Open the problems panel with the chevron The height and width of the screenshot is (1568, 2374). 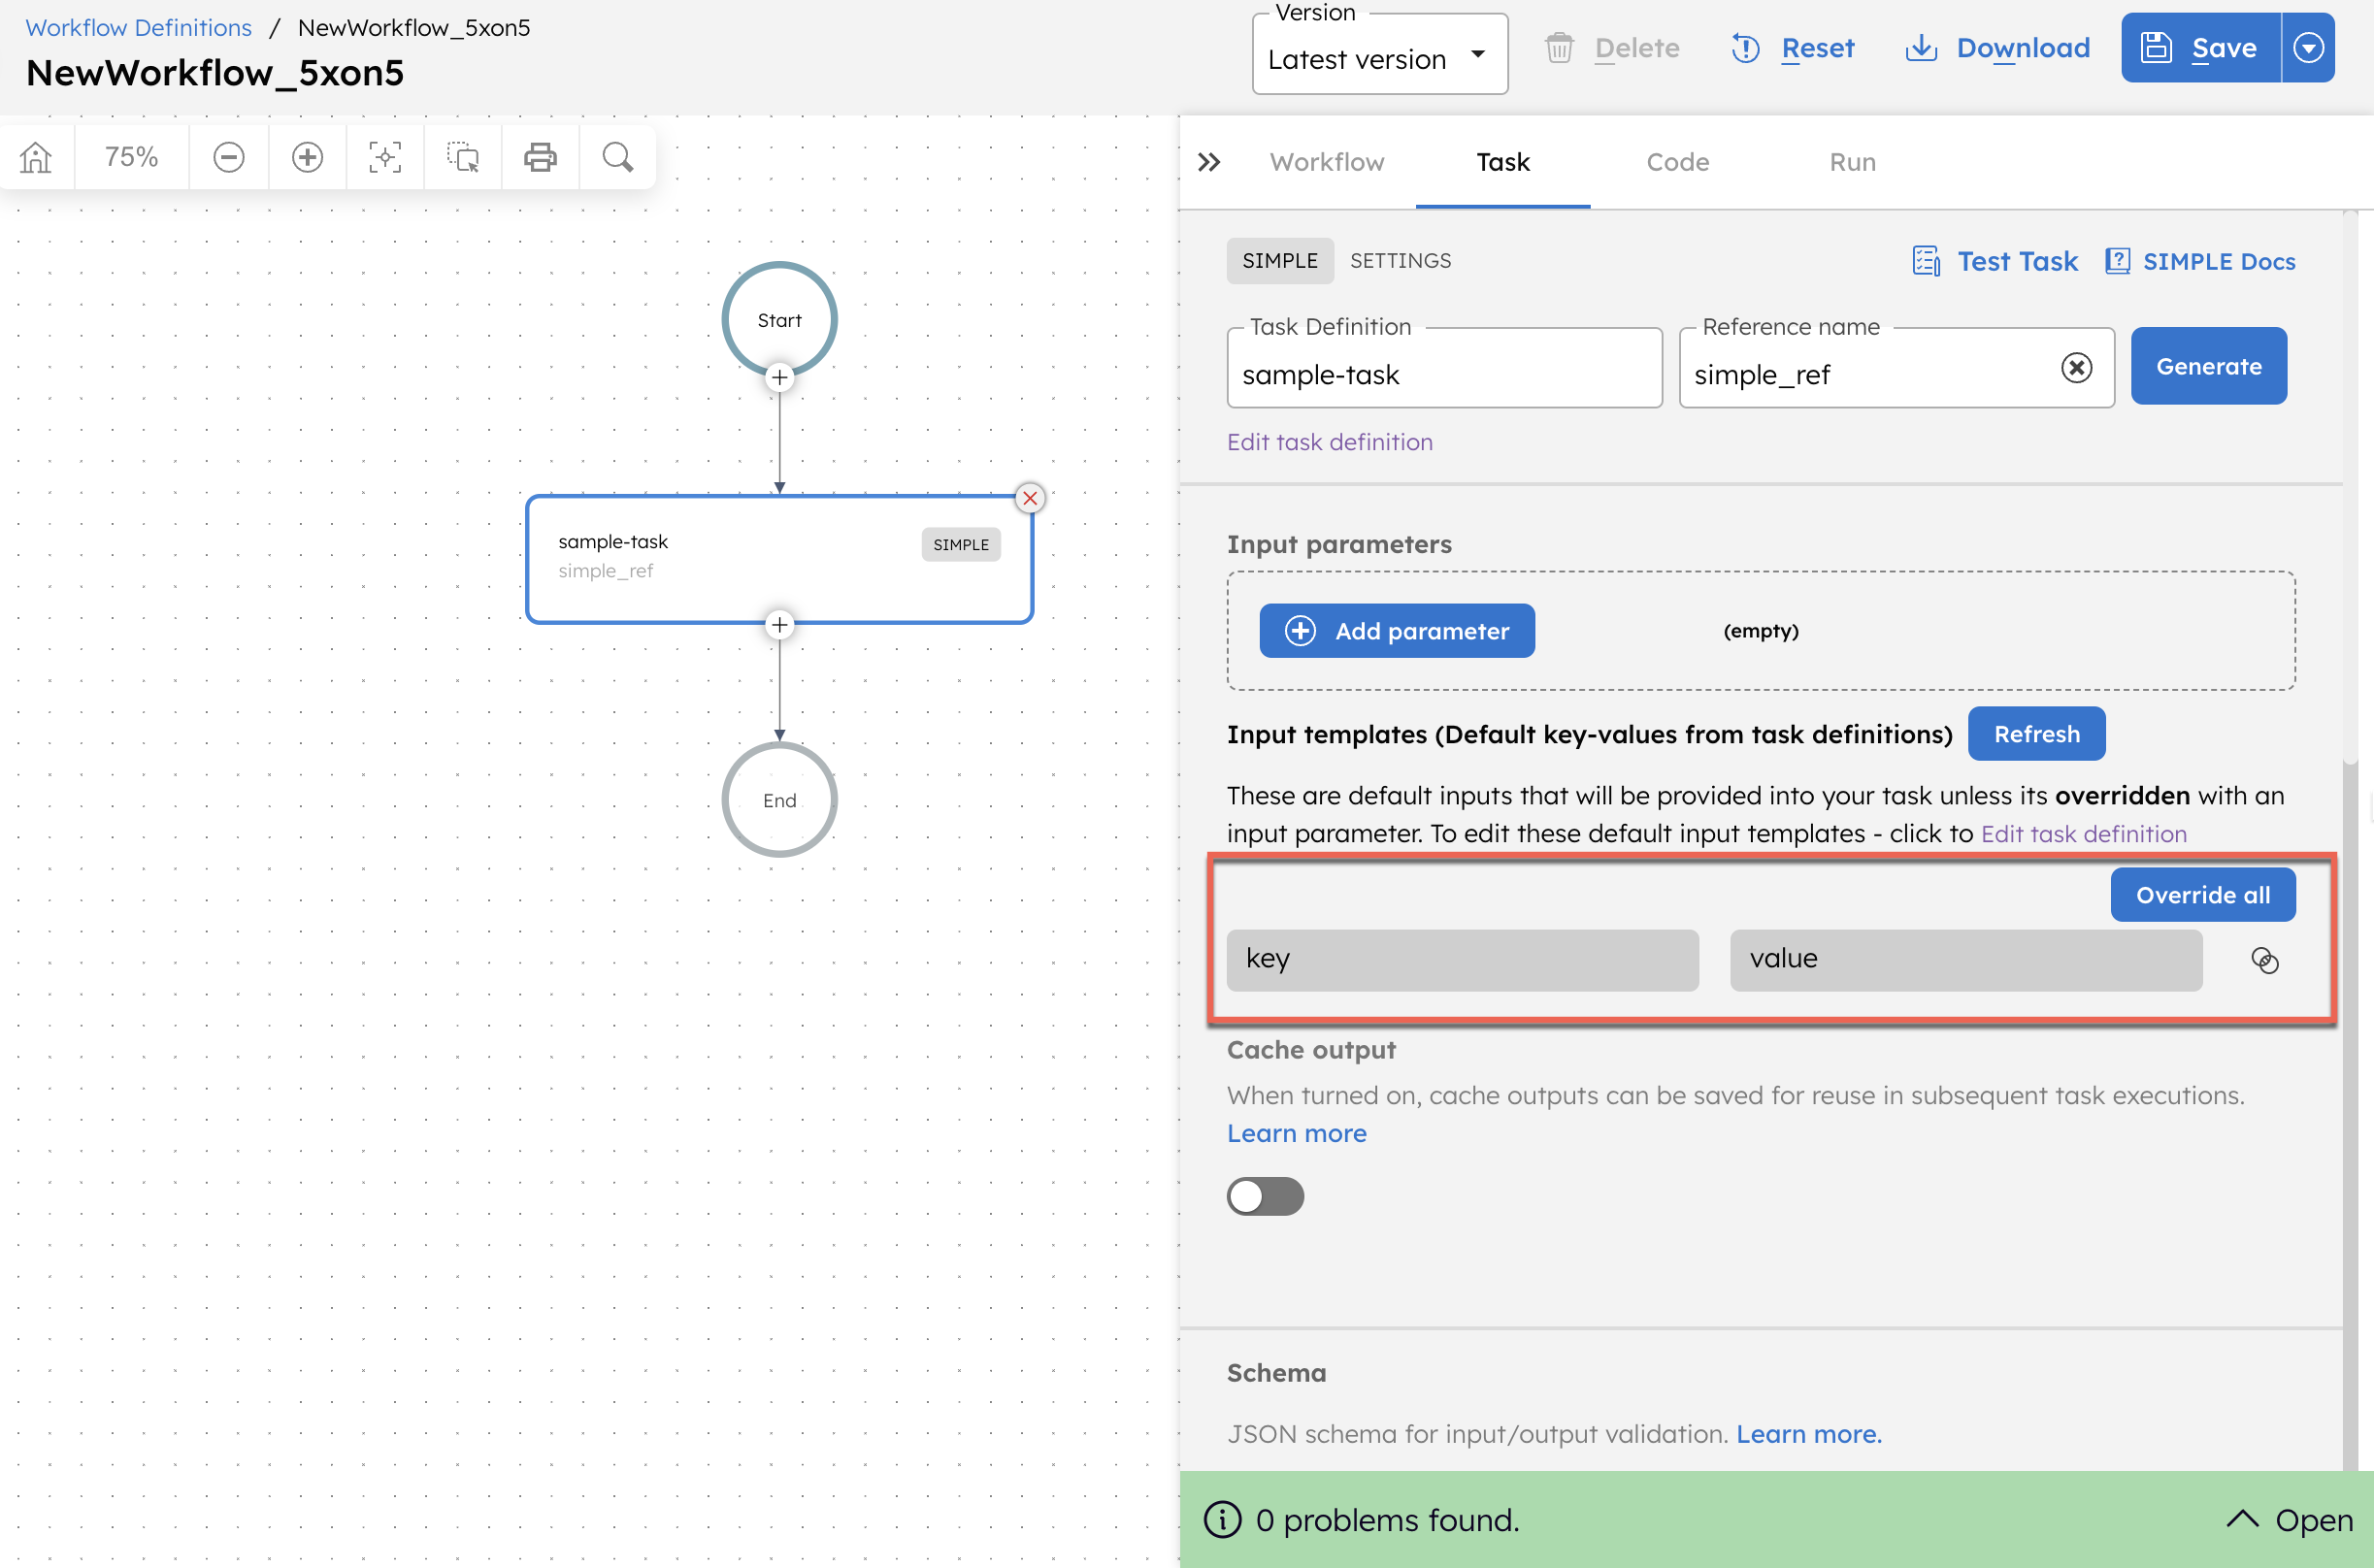(2243, 1520)
